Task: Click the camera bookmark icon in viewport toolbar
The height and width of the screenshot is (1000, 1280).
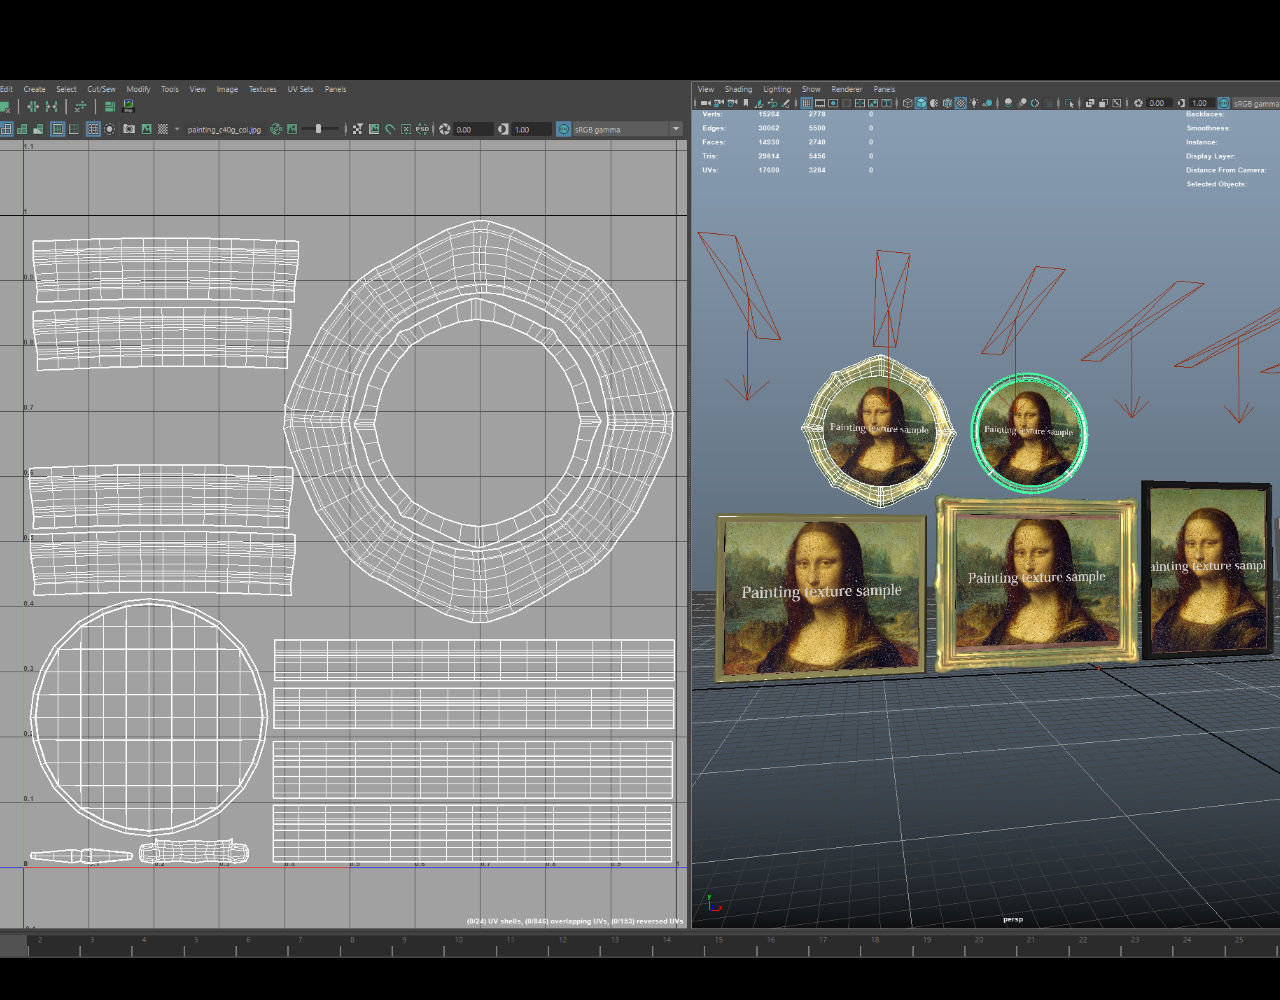Action: pos(746,103)
